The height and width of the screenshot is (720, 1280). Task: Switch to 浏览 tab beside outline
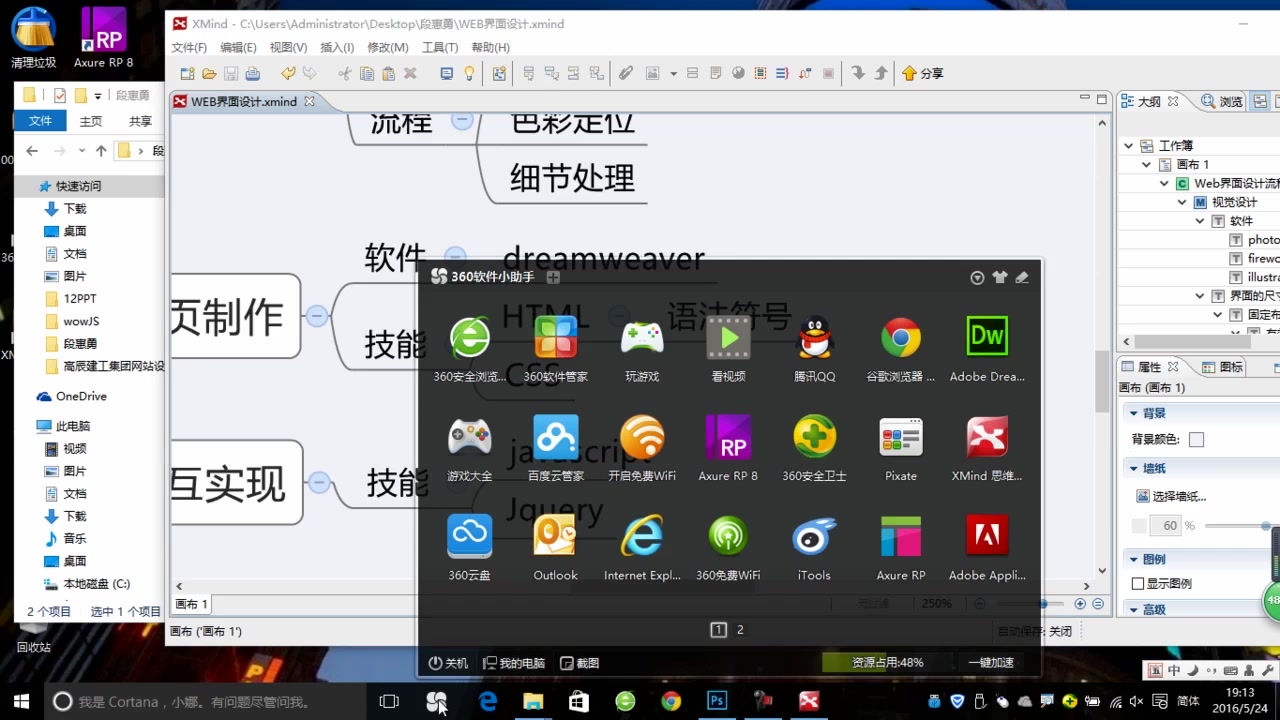coord(1222,101)
